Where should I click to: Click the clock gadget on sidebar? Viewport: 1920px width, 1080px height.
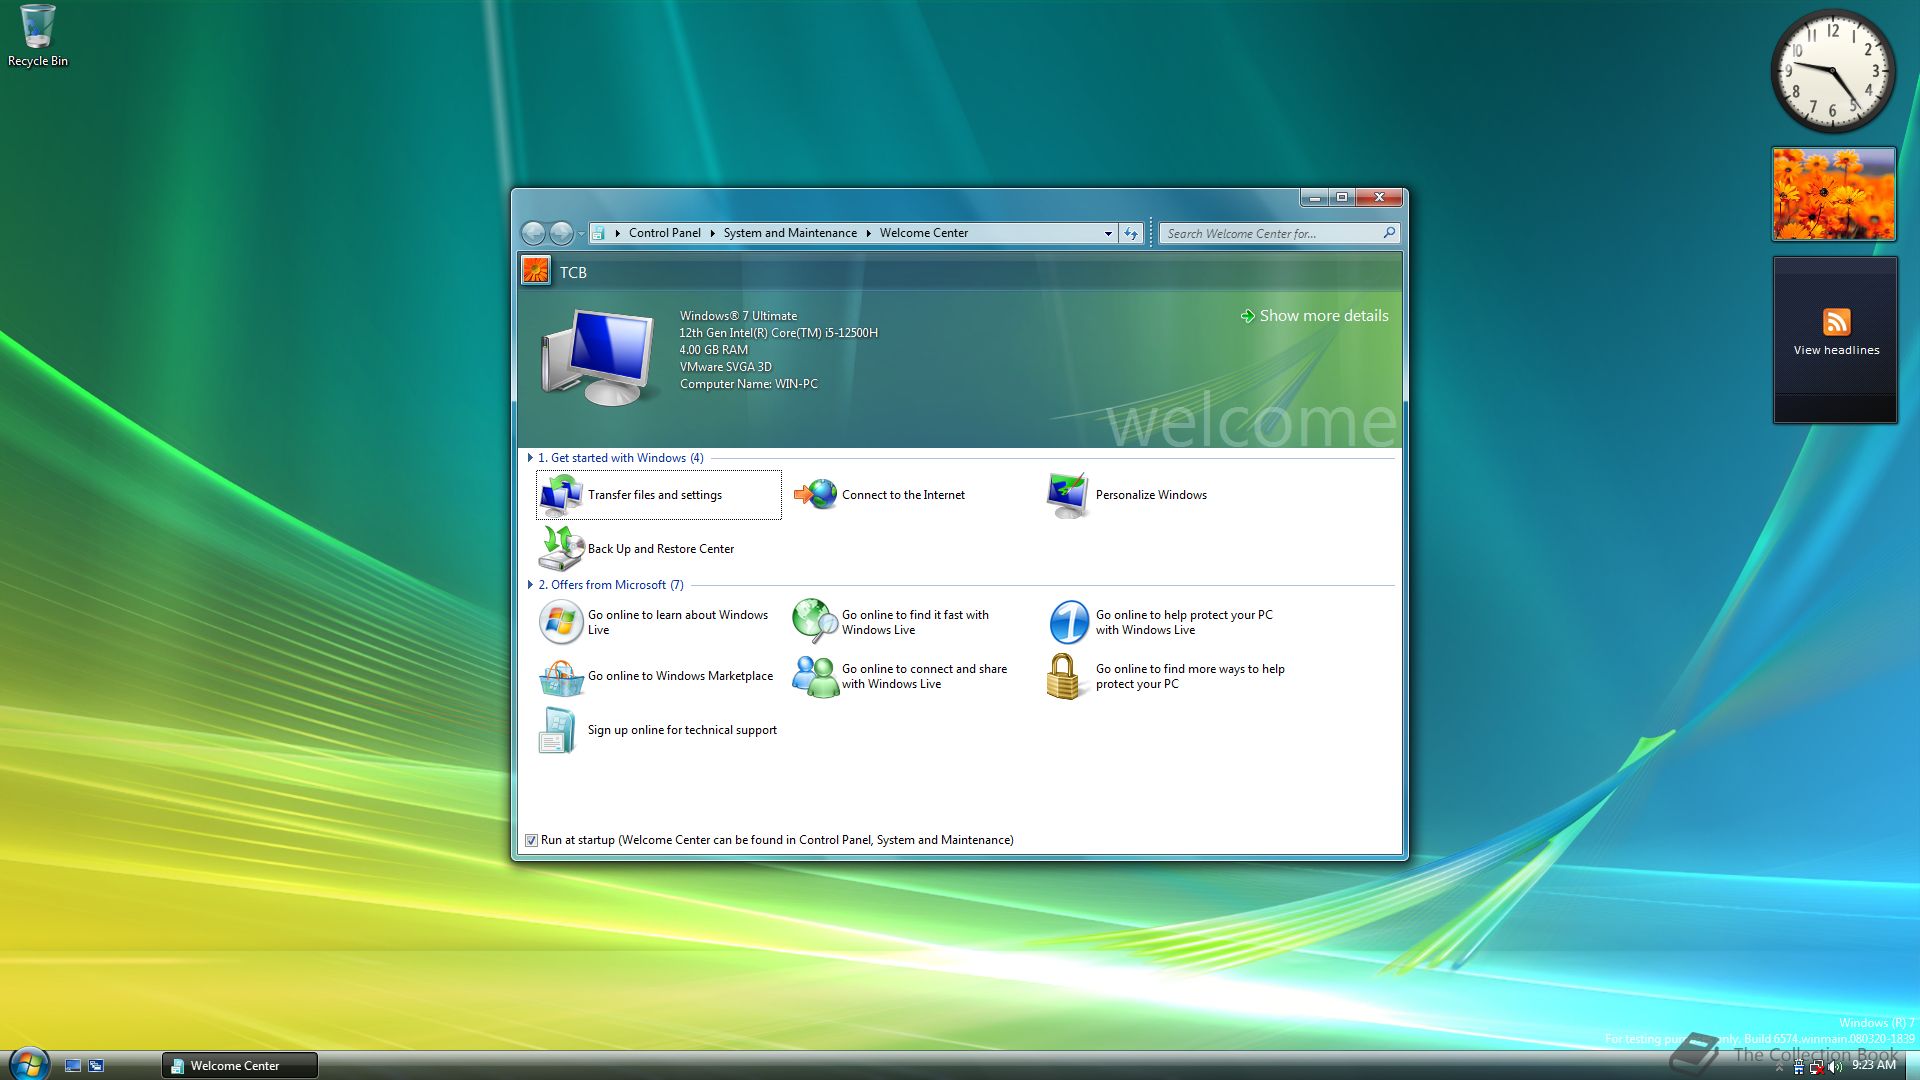pyautogui.click(x=1833, y=71)
